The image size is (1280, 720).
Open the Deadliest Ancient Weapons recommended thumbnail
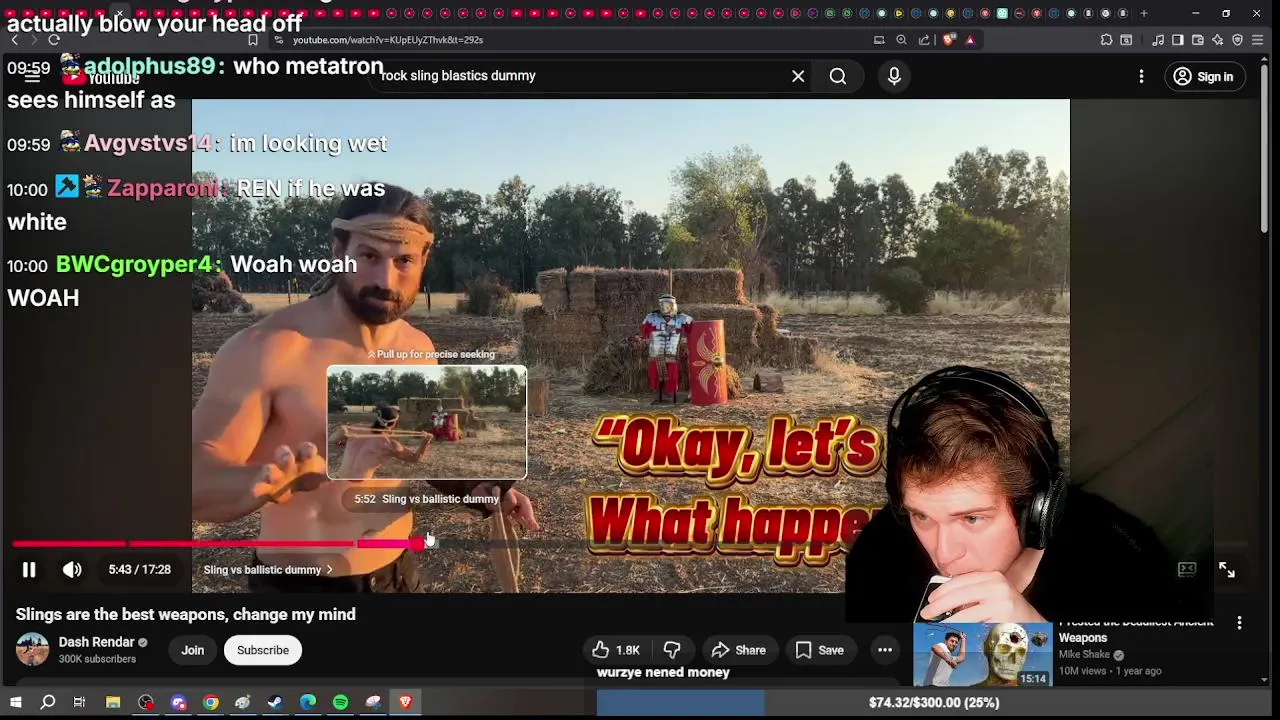(x=982, y=654)
